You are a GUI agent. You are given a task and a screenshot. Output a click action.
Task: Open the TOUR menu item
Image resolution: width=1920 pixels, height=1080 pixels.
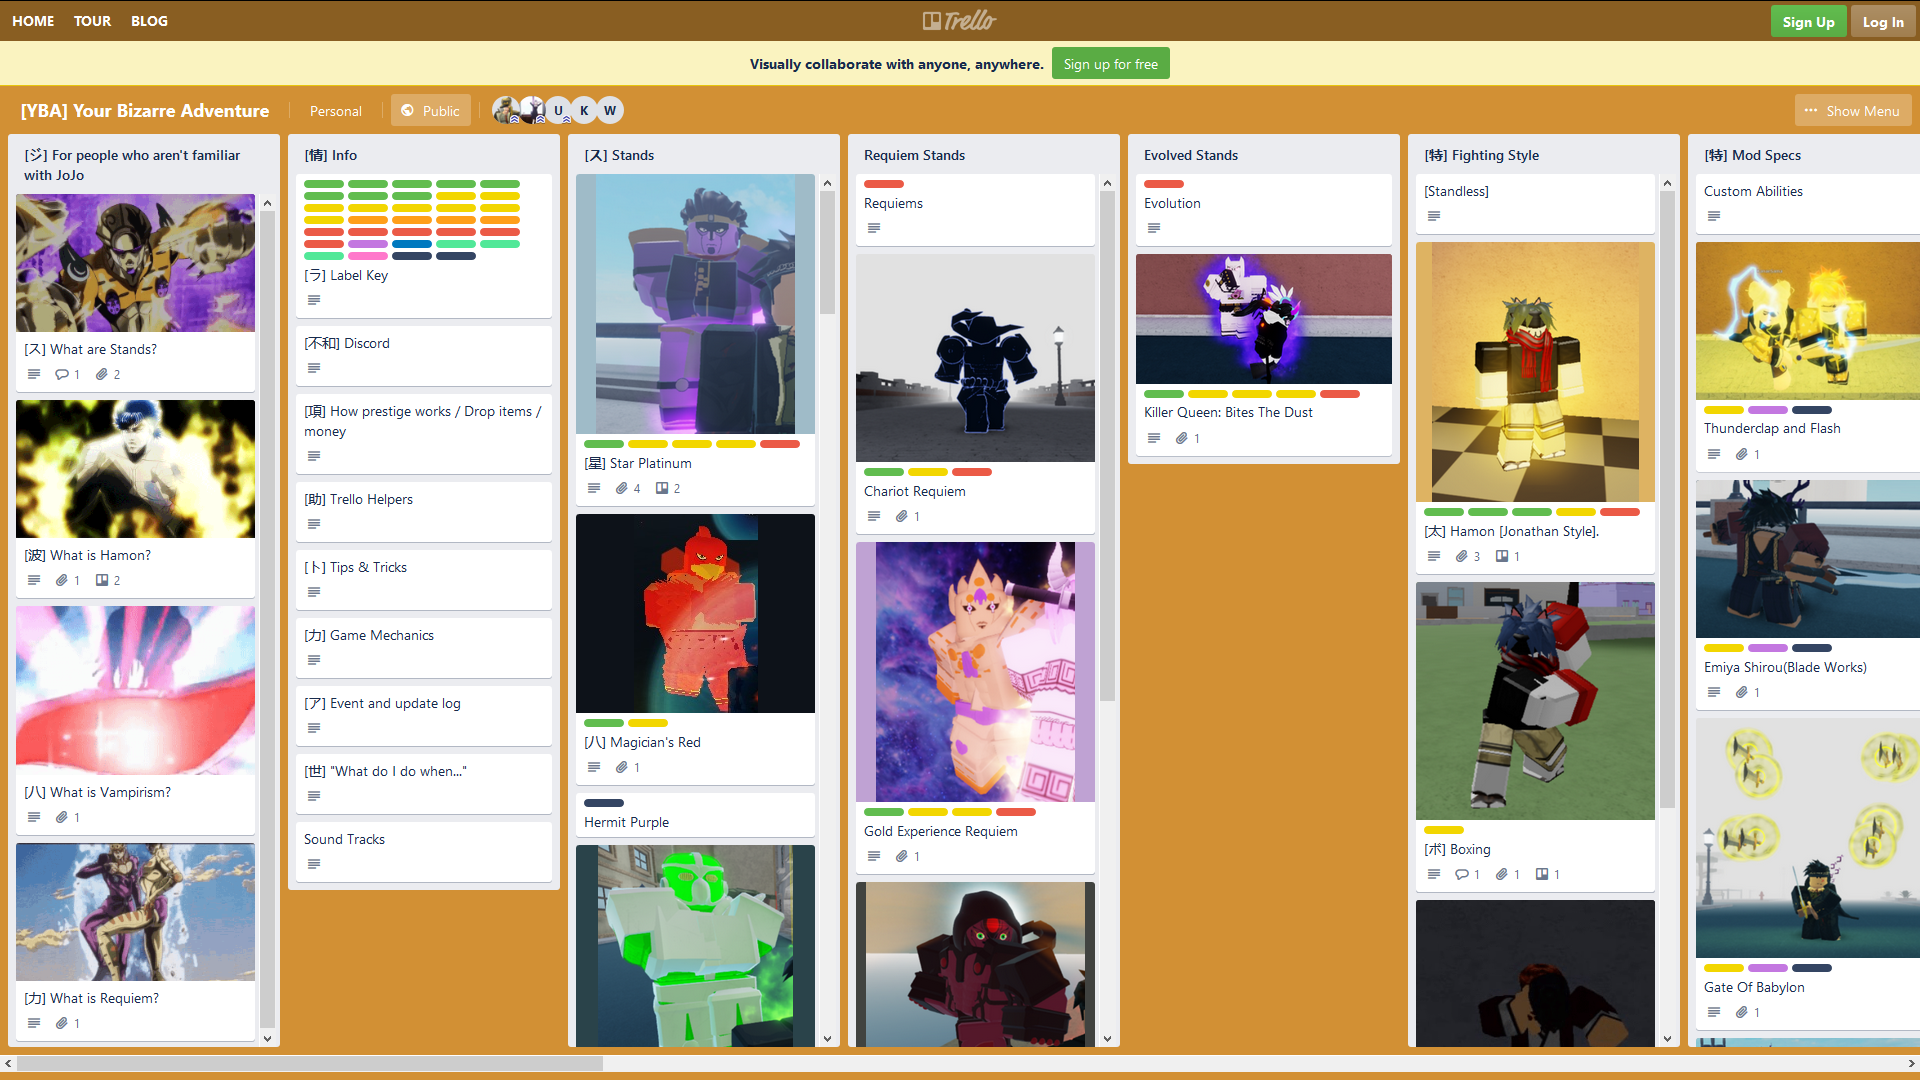(92, 20)
